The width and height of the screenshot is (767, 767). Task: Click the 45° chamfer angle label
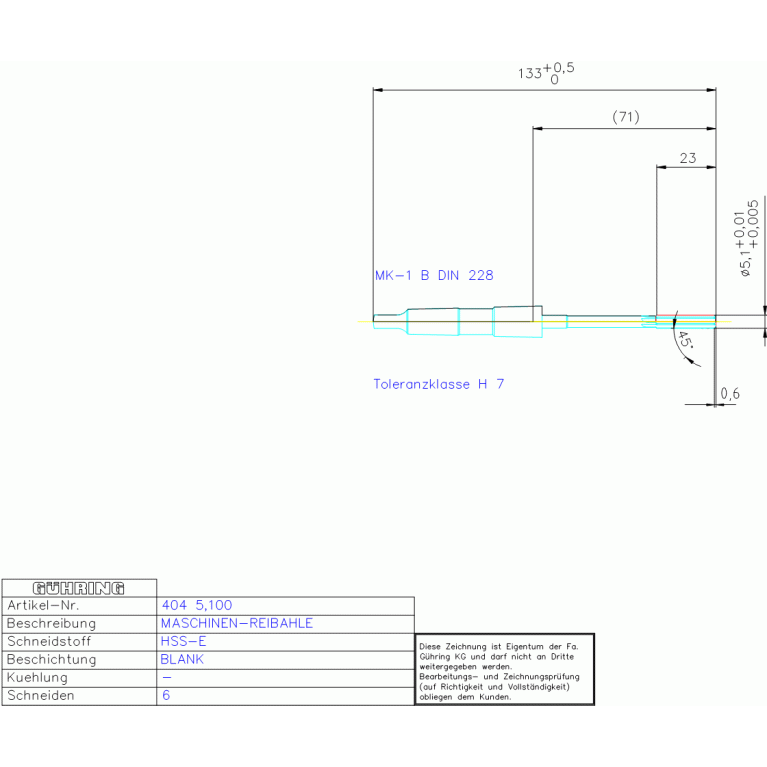(685, 343)
